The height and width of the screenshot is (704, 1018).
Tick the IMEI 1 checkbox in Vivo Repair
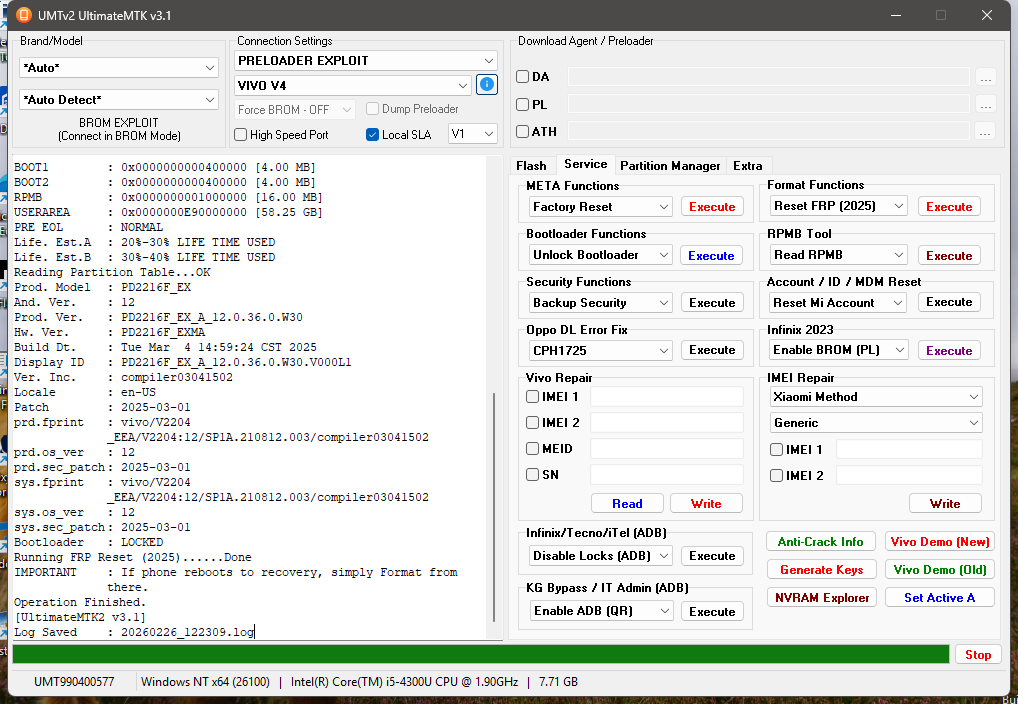pos(533,397)
